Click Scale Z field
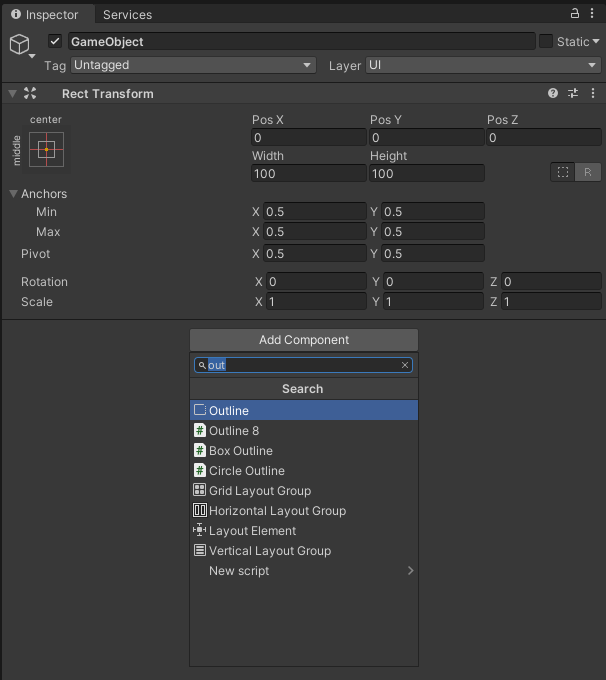Screen dimensions: 606x680 551,301
